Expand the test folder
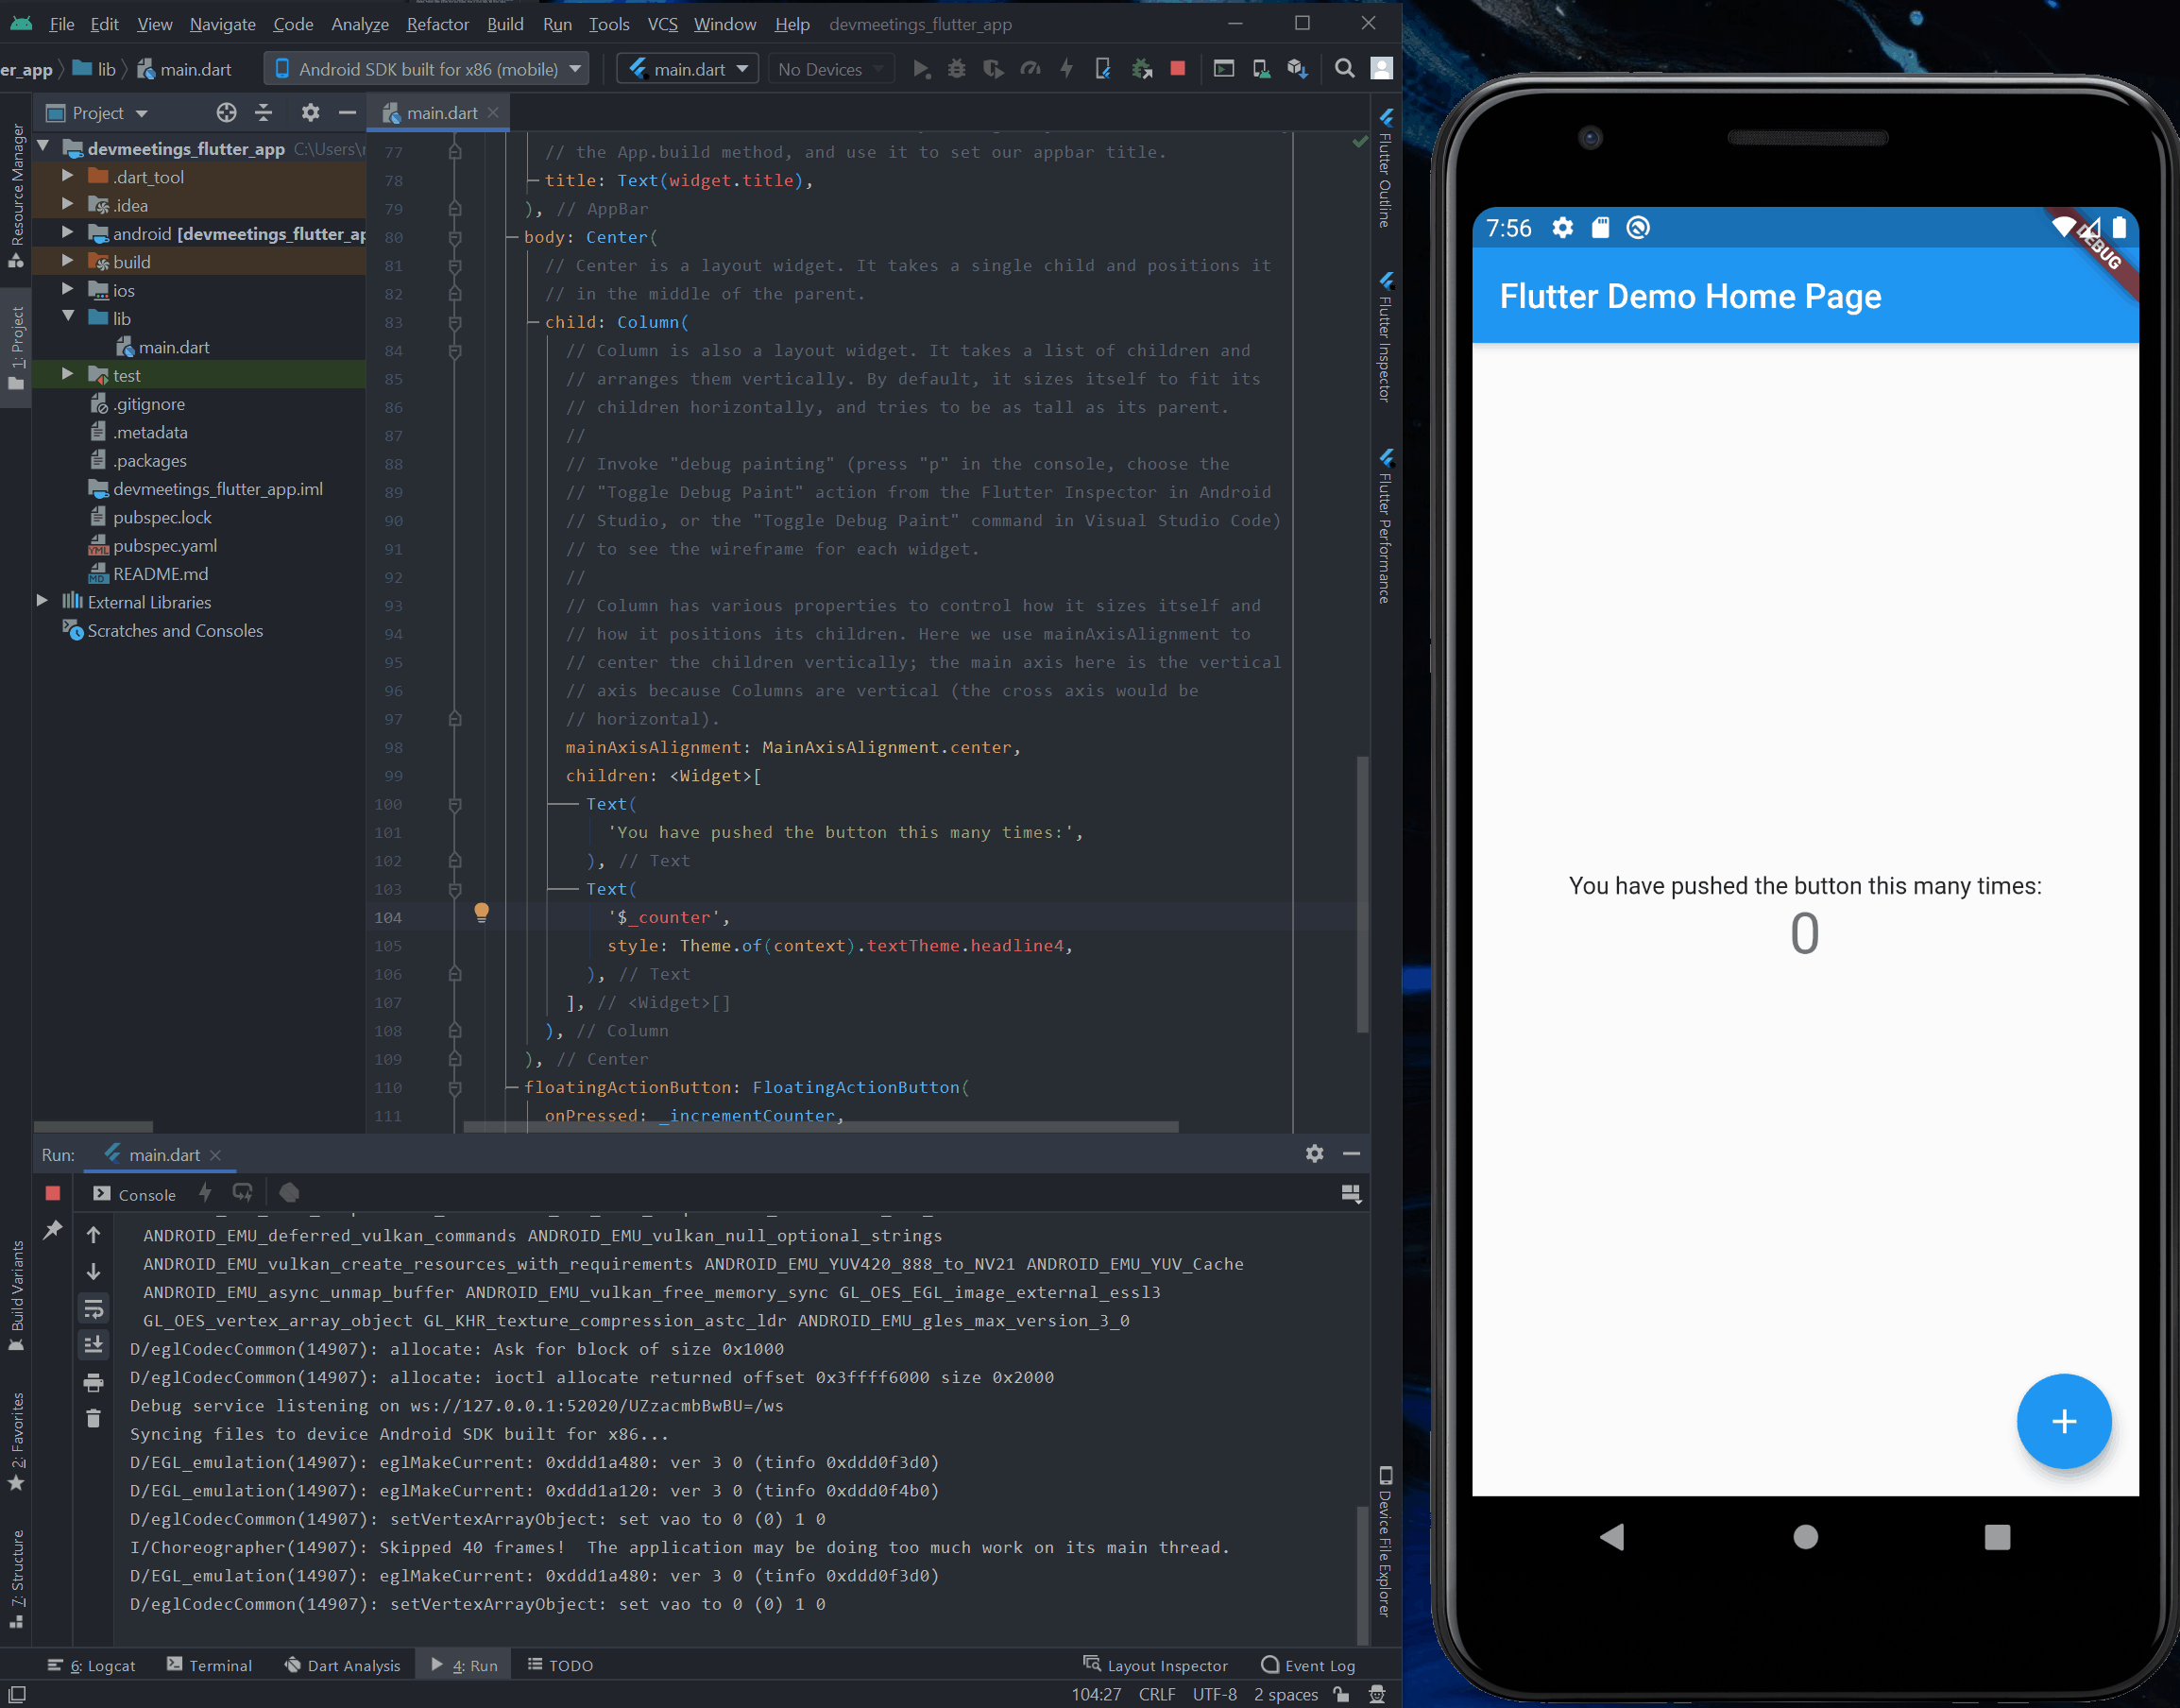 coord(67,374)
